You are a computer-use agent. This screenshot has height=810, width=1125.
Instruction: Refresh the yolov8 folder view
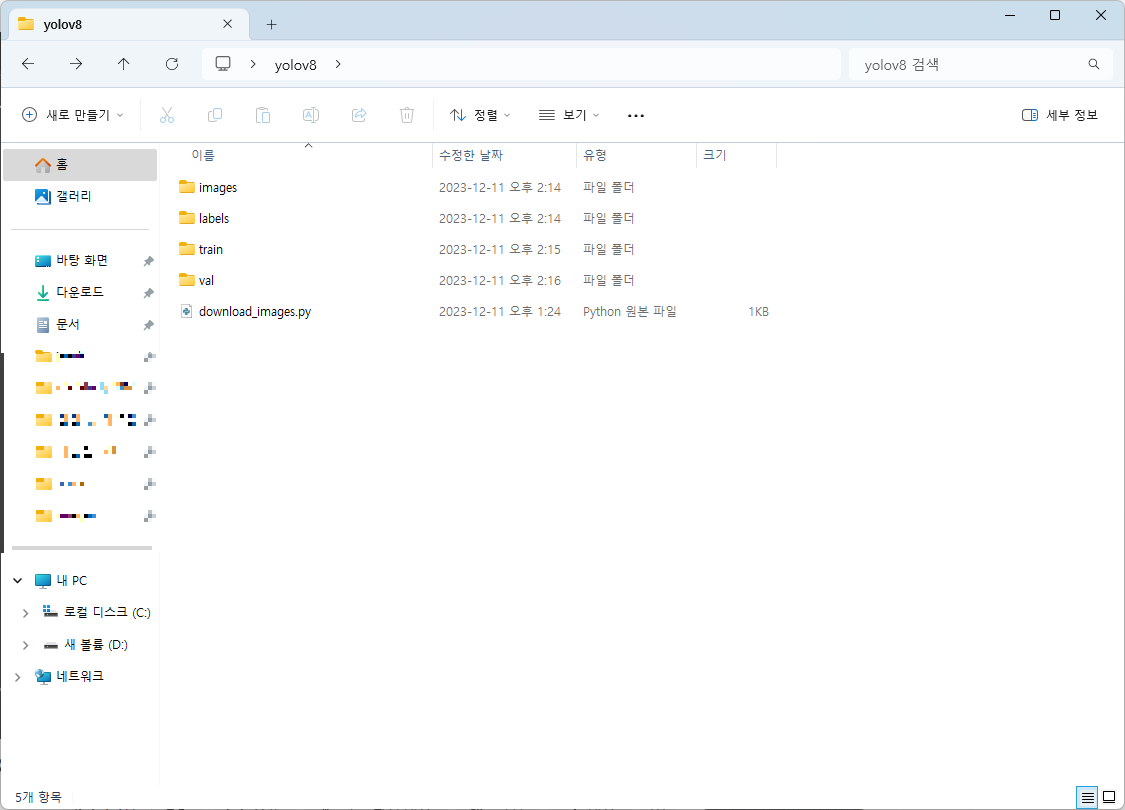(x=171, y=64)
